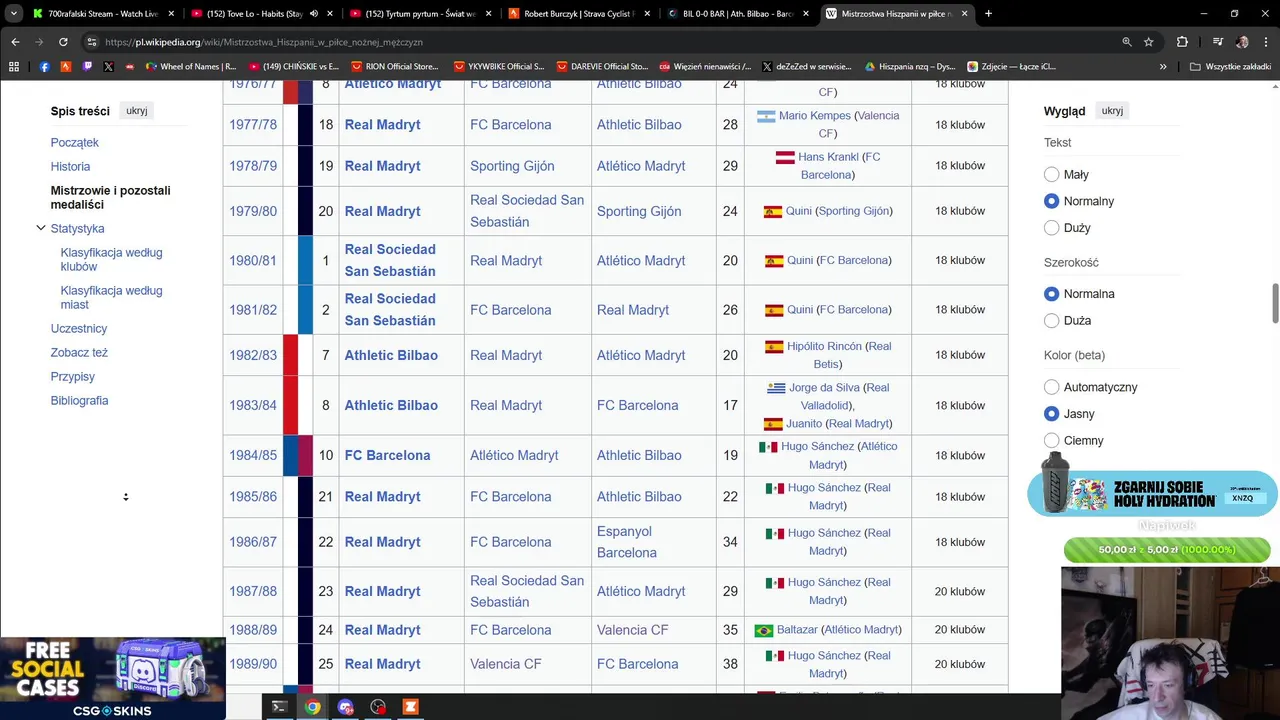Go back using the browser back arrow

(15, 42)
